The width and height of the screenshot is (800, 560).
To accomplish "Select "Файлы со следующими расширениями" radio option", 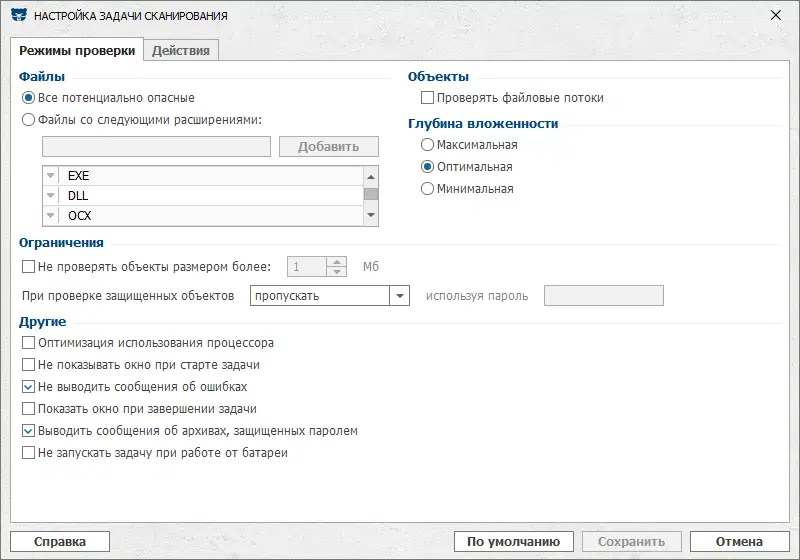I will pyautogui.click(x=28, y=120).
